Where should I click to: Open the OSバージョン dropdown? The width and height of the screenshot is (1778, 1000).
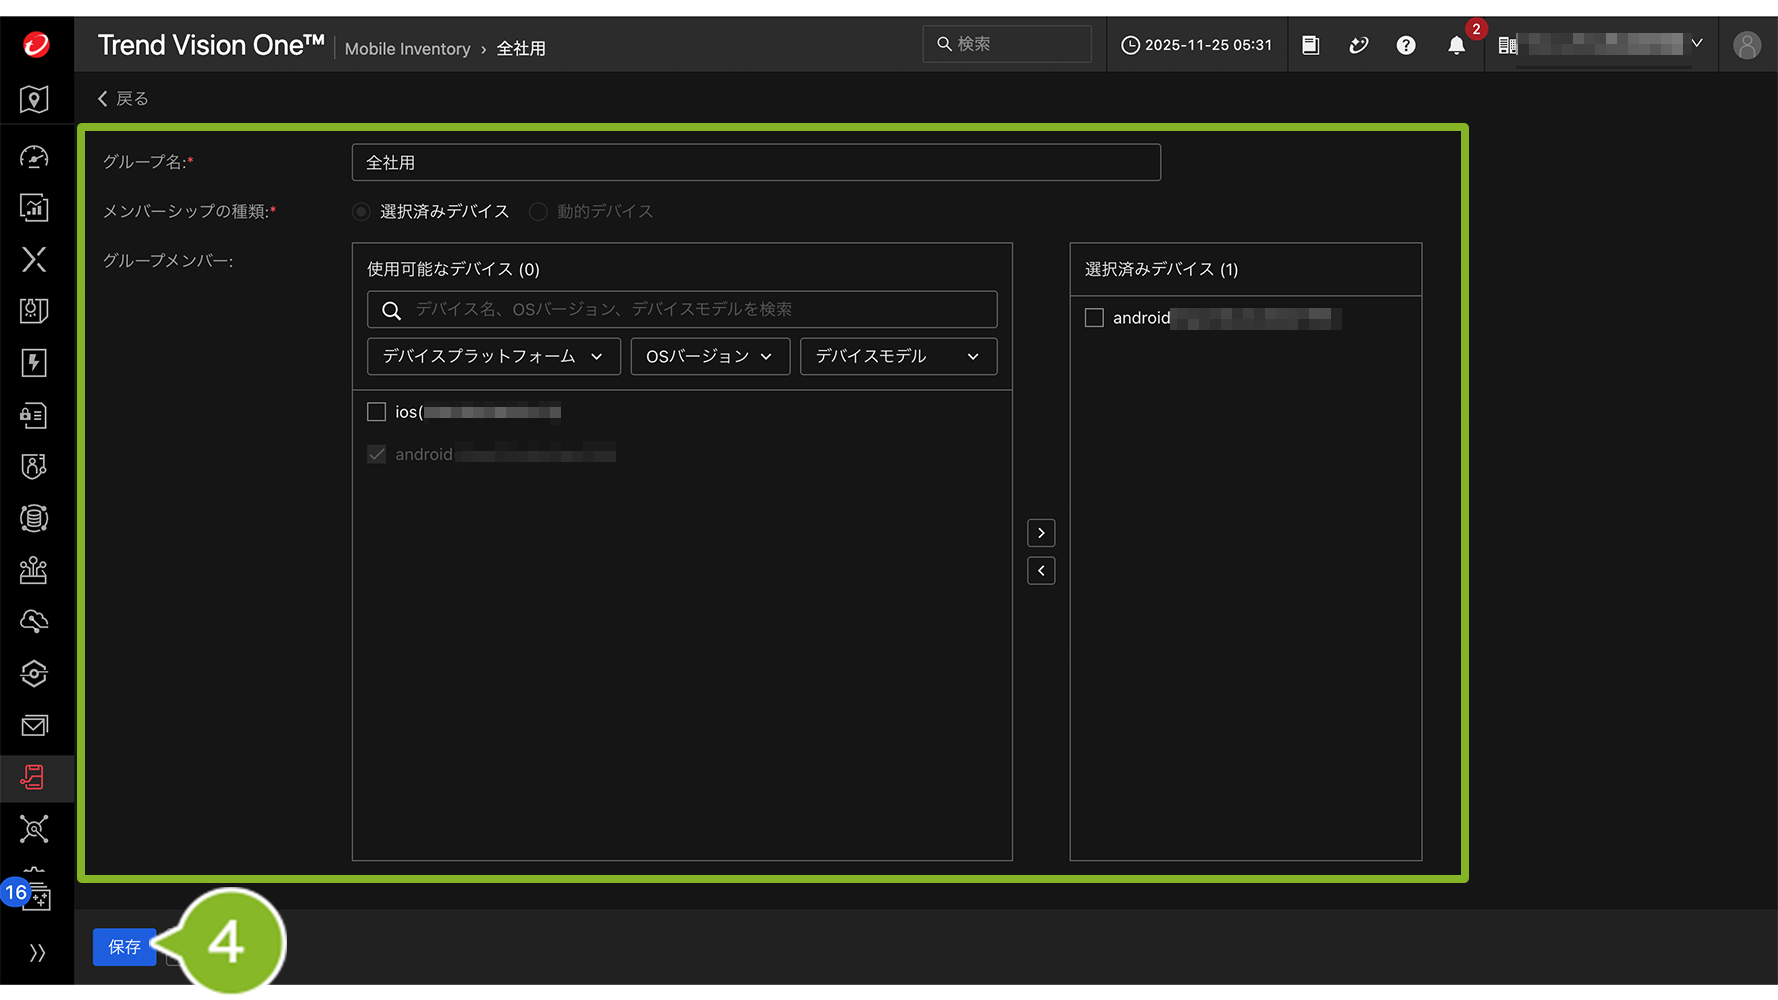709,357
